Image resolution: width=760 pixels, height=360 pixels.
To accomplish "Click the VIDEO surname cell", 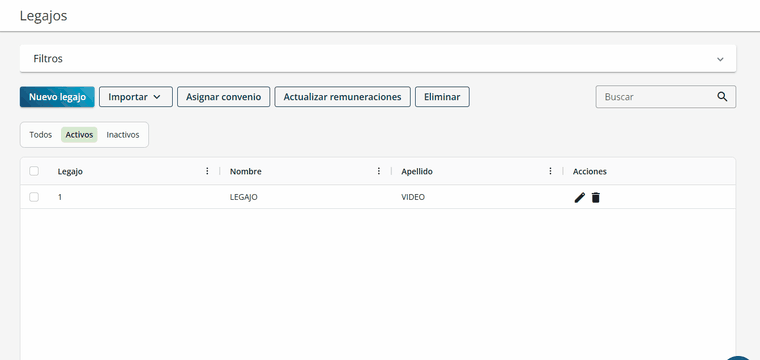I will [x=413, y=197].
